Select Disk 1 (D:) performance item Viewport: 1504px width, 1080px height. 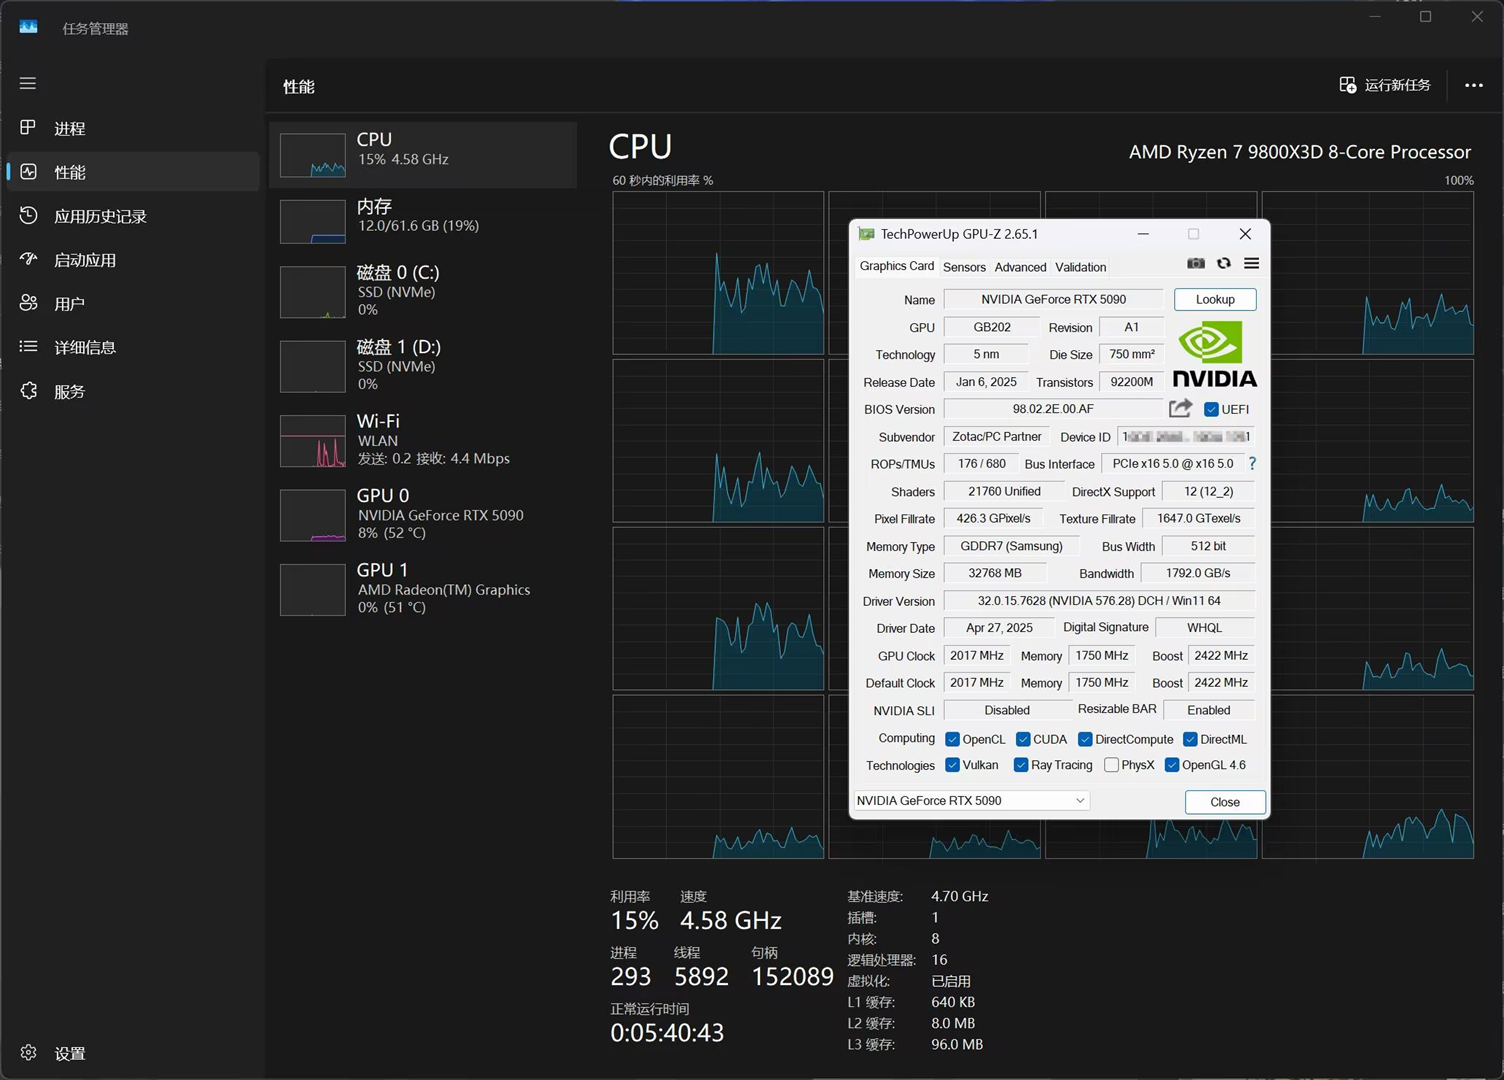[x=423, y=365]
